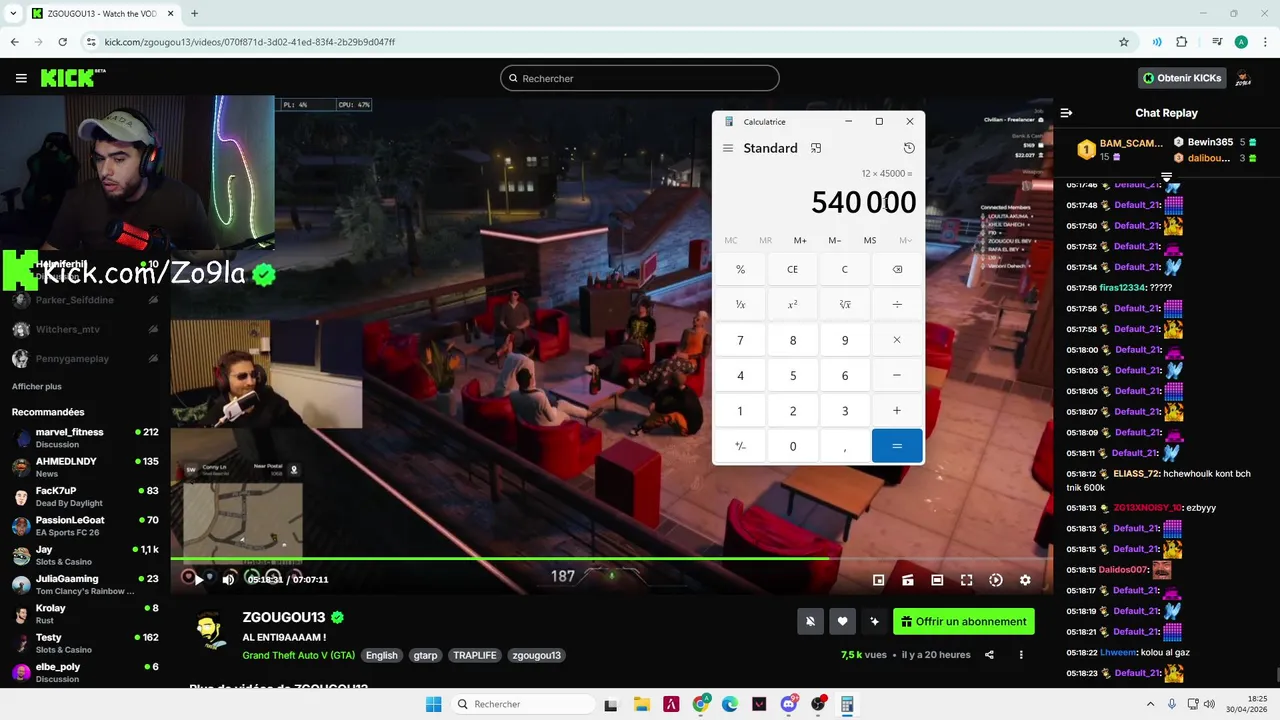Expand the chat leaderboard handle
The image size is (1280, 720).
[1166, 177]
